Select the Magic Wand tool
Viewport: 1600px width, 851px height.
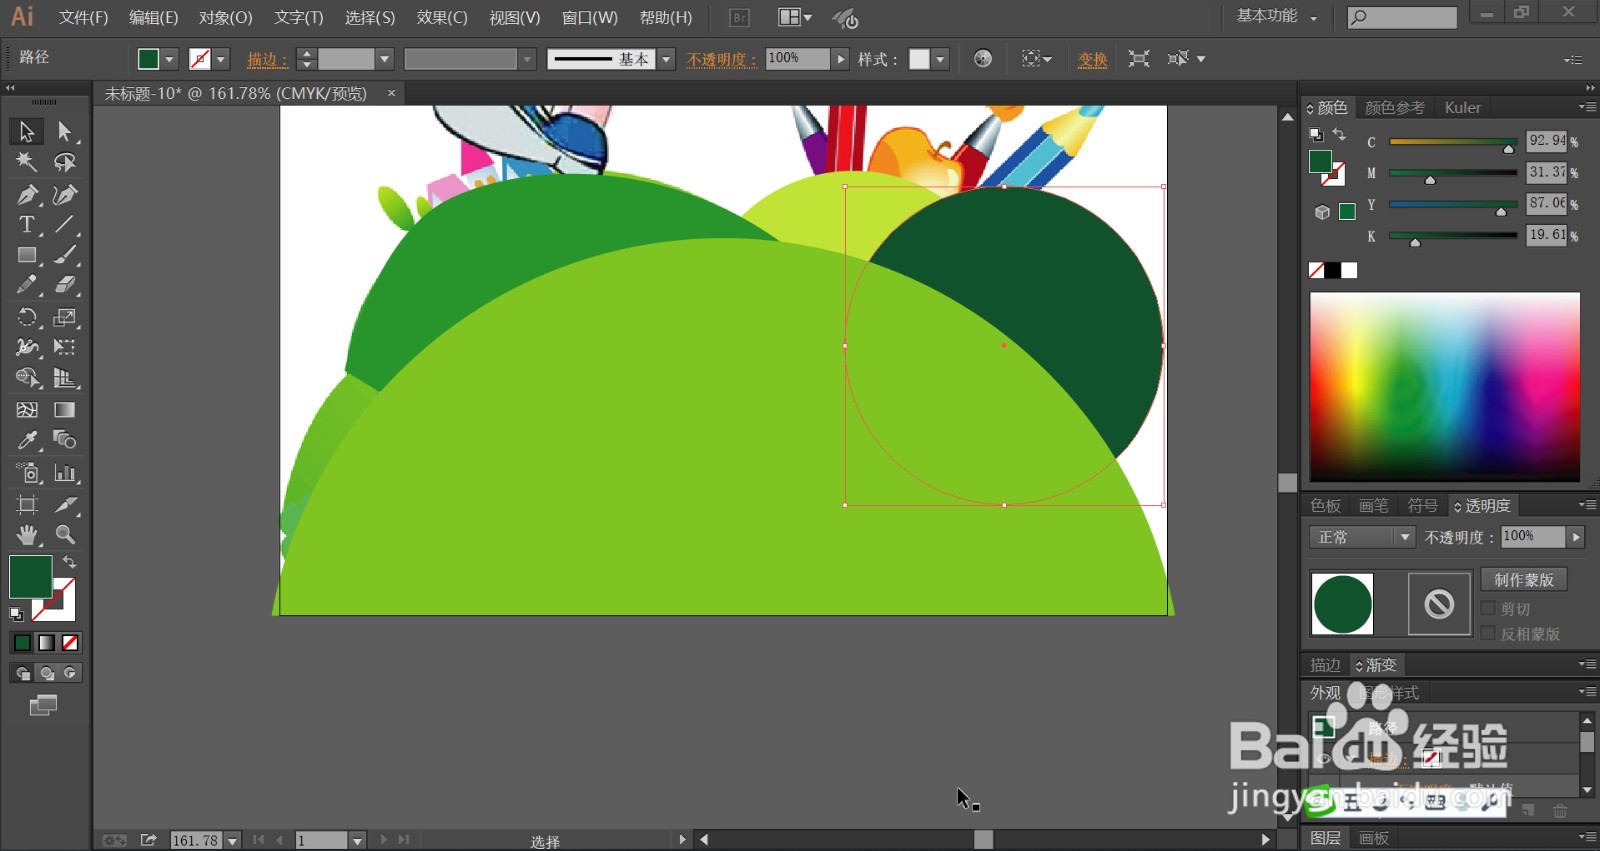click(x=26, y=162)
